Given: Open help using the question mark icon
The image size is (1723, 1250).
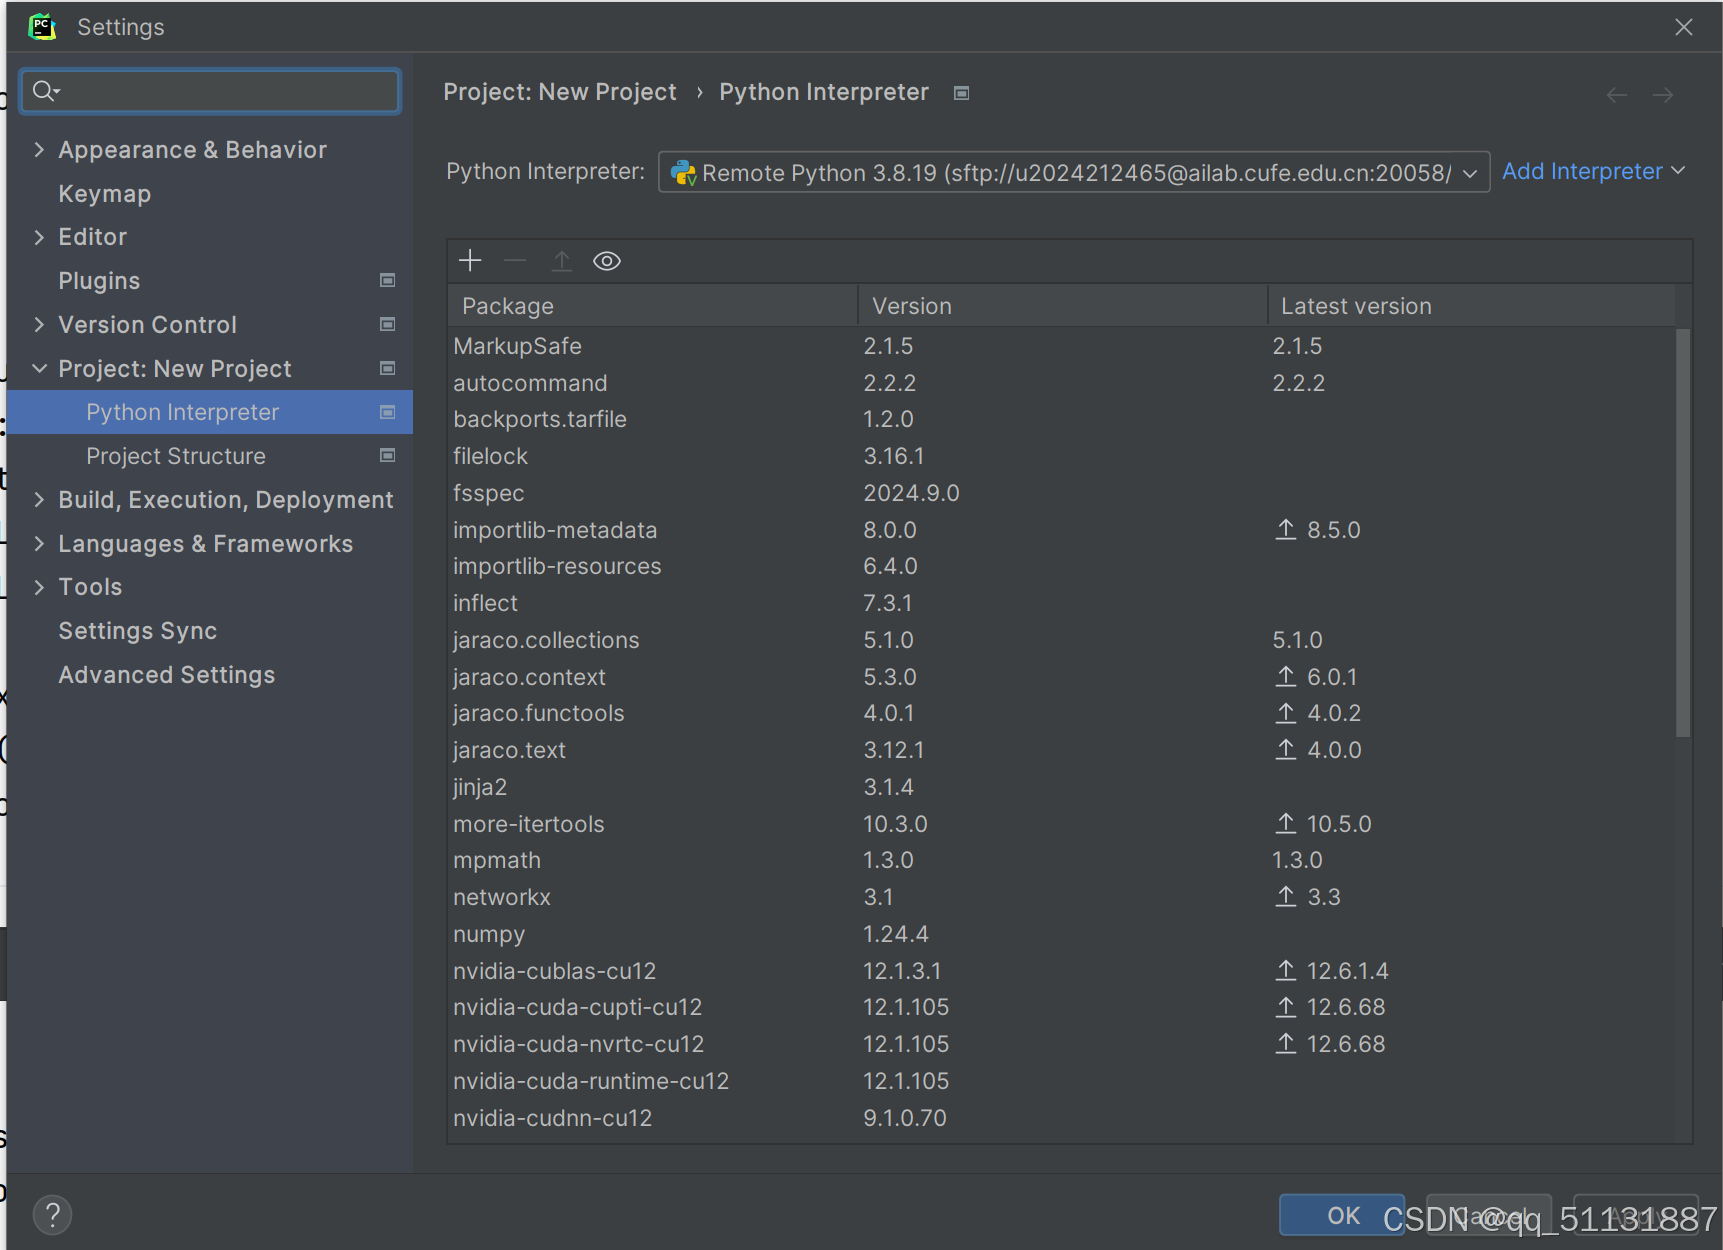Looking at the screenshot, I should [52, 1214].
